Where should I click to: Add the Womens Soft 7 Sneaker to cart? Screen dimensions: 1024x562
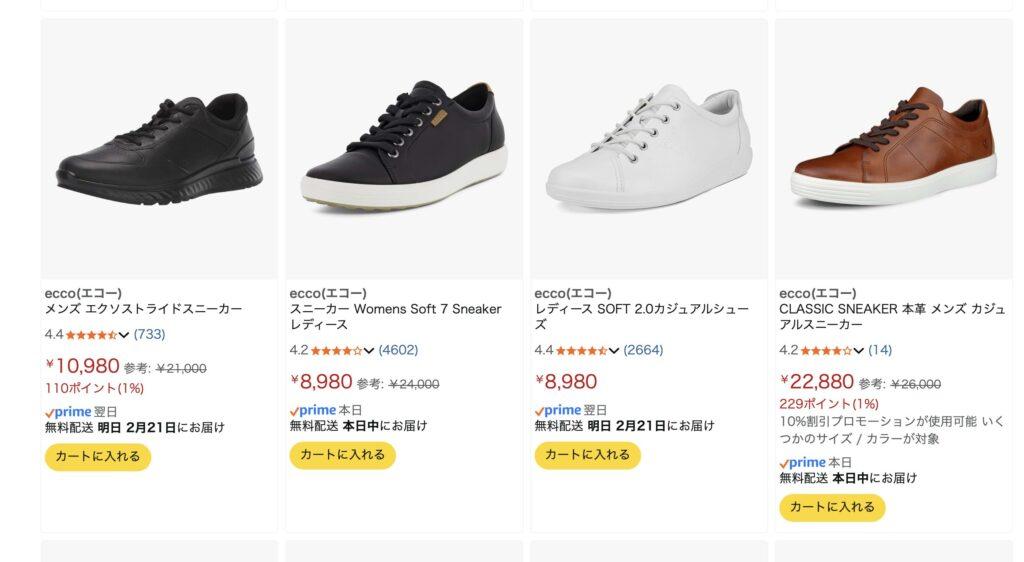(343, 455)
